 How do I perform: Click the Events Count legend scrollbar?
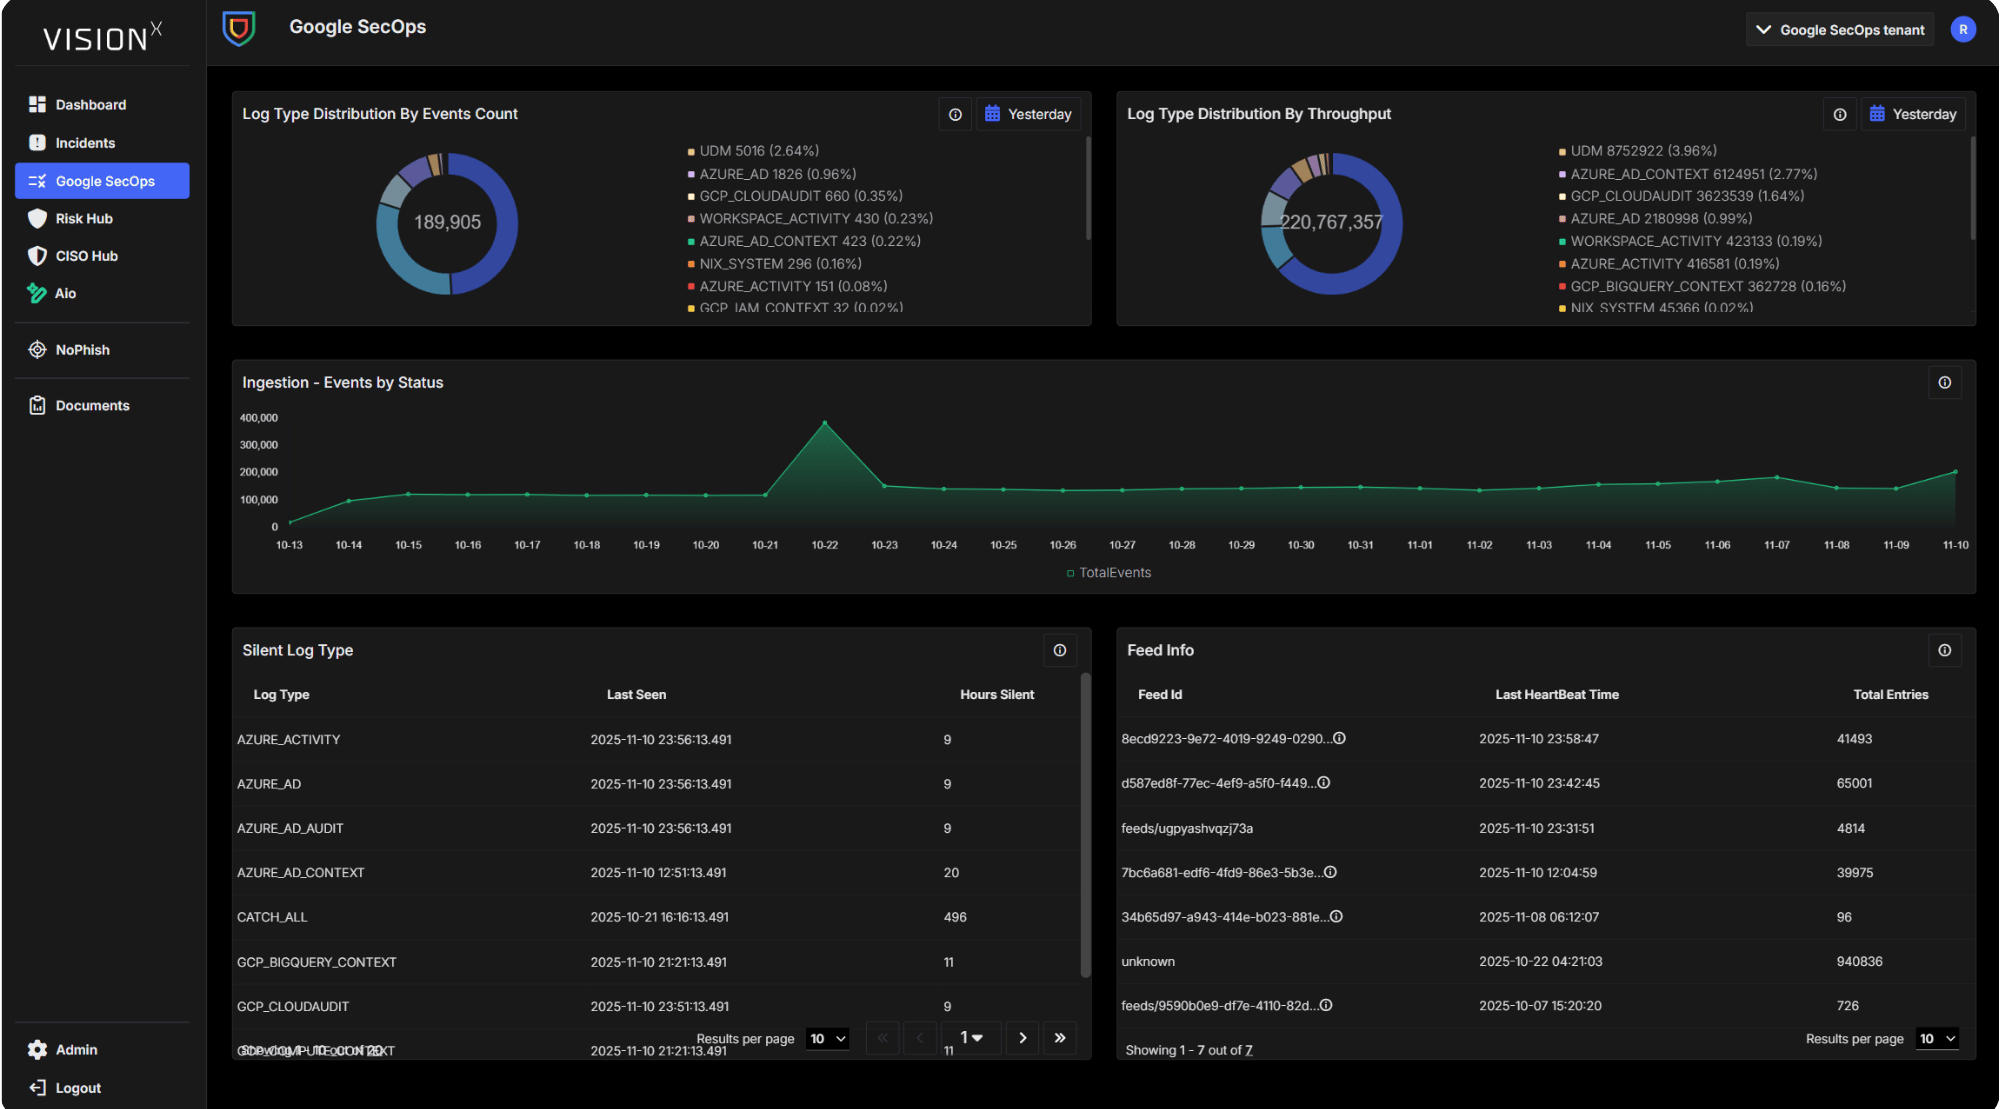1088,189
